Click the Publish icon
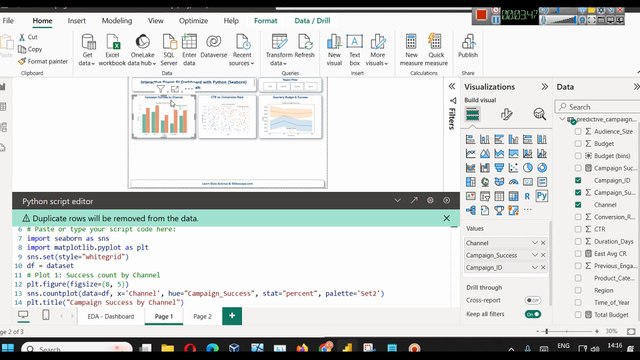The width and height of the screenshot is (640, 360). pos(468,46)
